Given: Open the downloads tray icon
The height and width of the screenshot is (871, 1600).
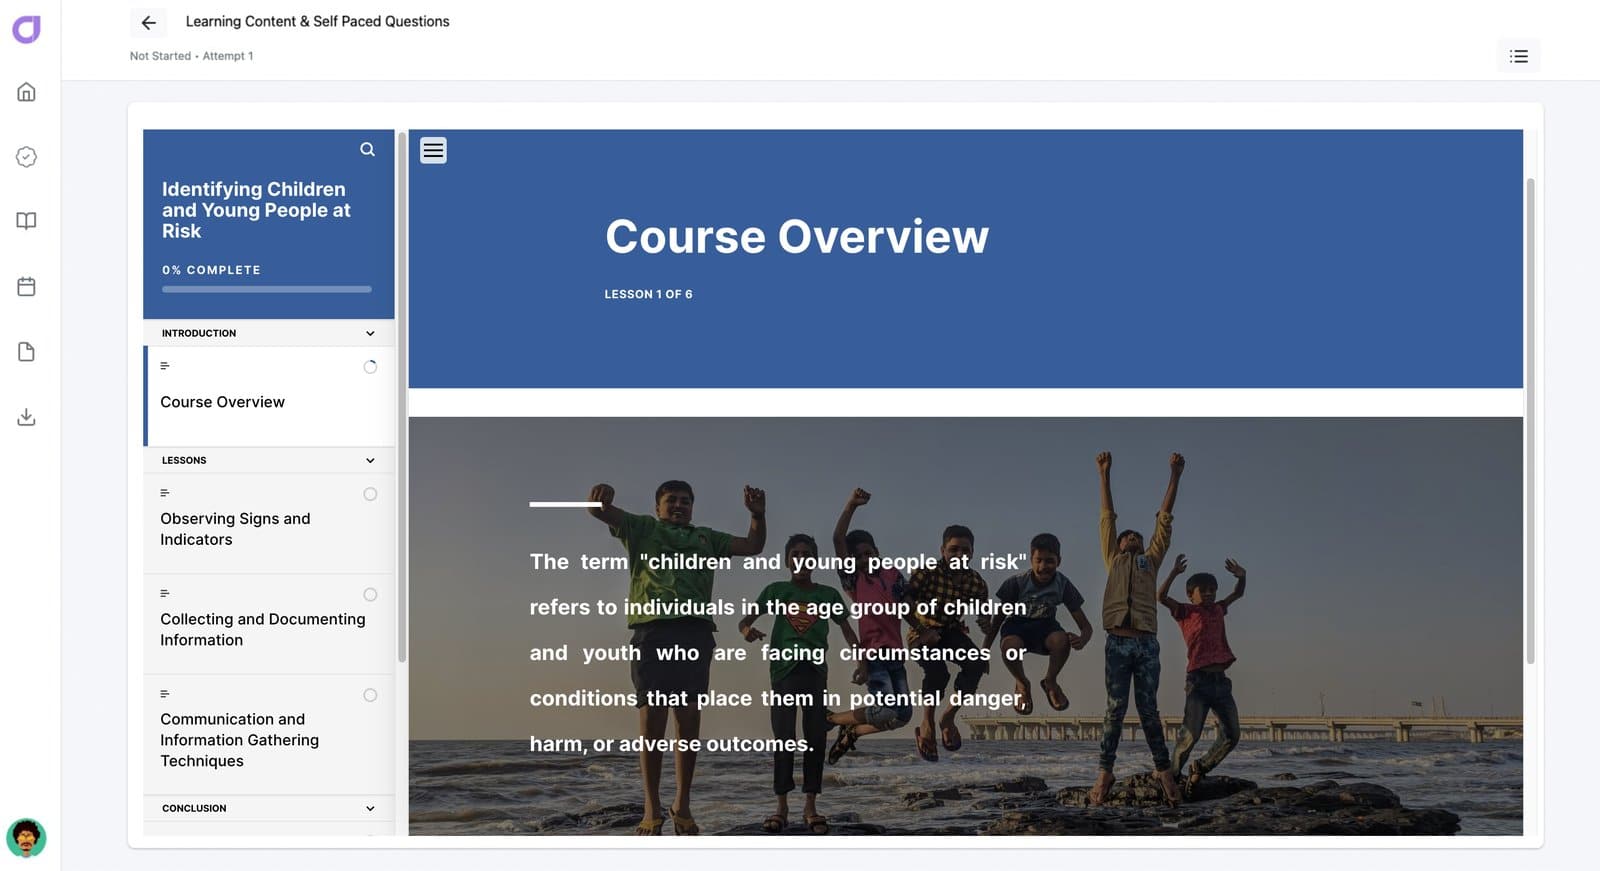Looking at the screenshot, I should [27, 417].
